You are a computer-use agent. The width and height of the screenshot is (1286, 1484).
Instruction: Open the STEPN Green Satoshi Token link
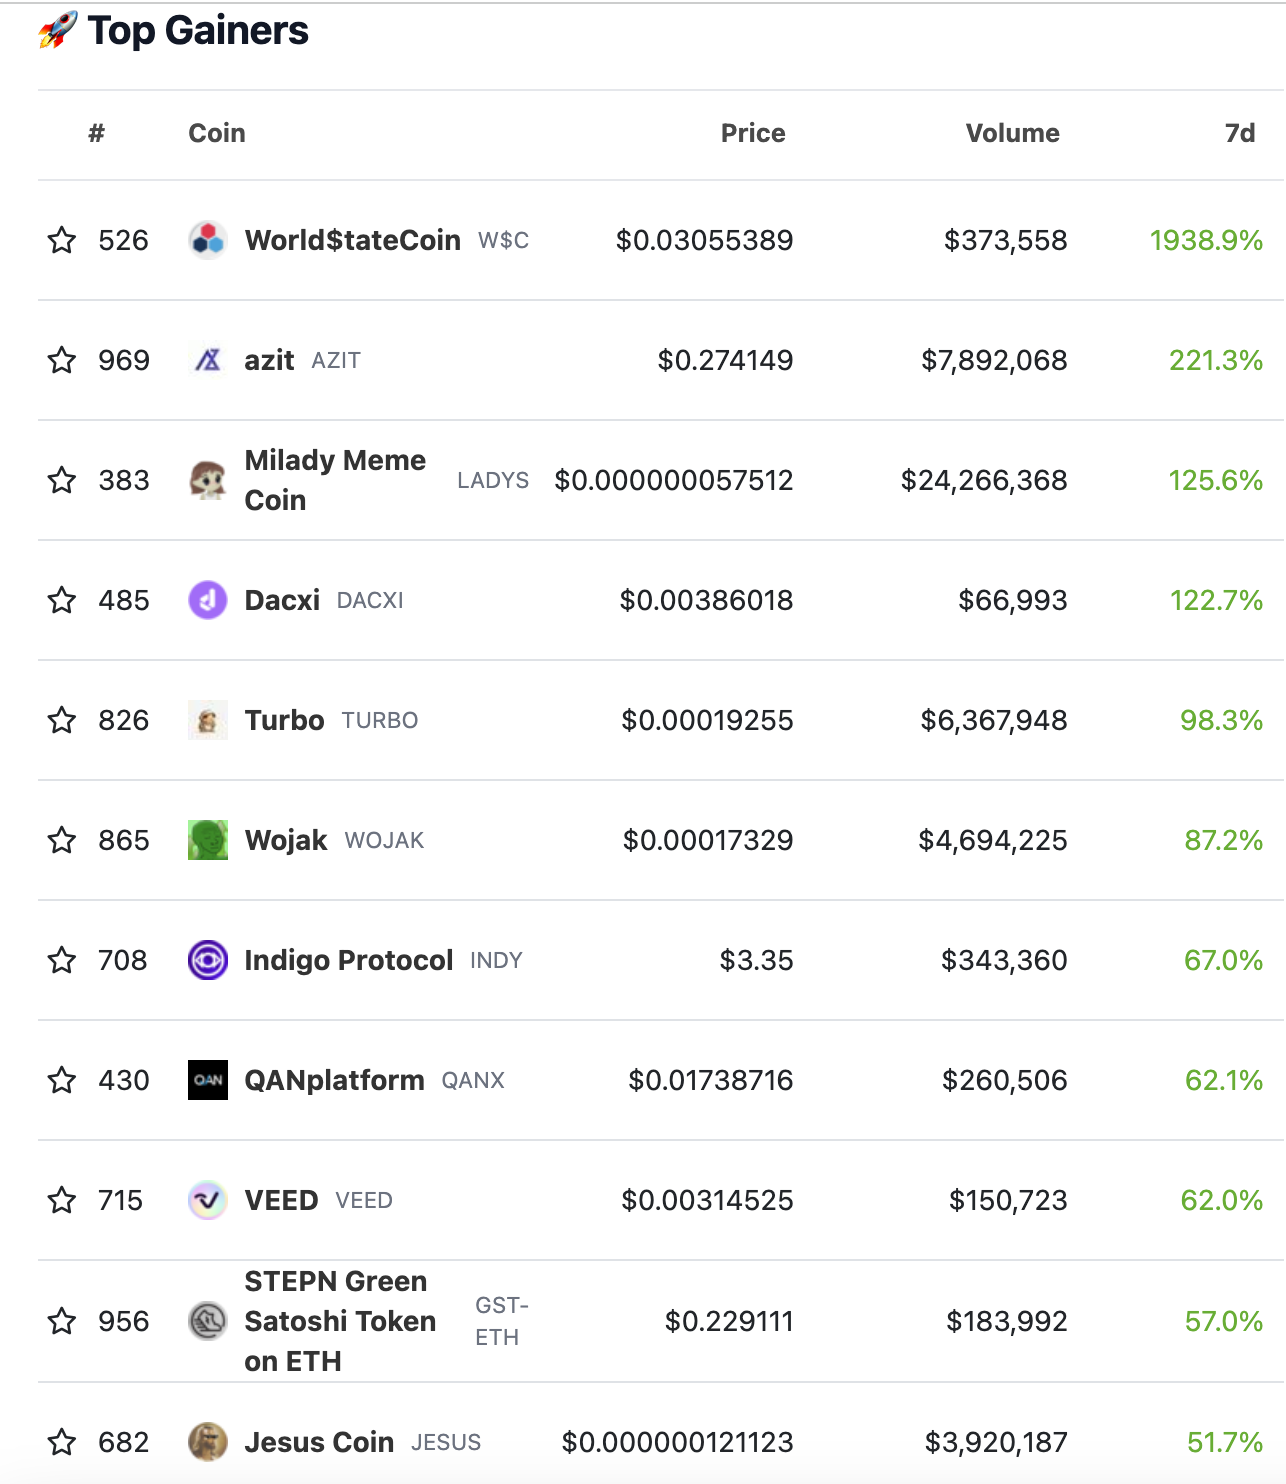pyautogui.click(x=340, y=1321)
